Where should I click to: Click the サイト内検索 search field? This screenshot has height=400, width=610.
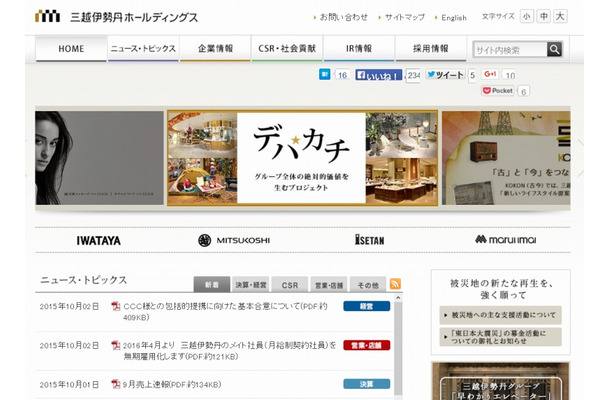point(510,50)
